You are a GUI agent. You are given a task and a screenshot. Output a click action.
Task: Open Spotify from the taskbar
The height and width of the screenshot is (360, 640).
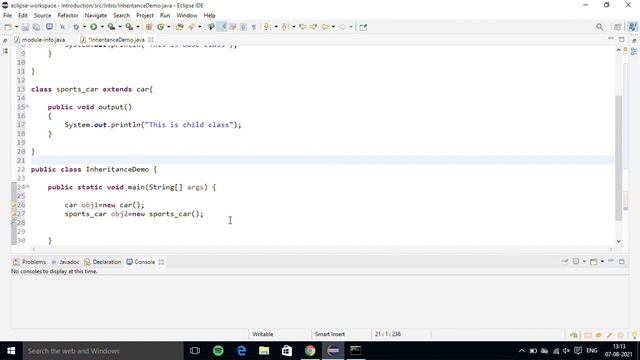(x=218, y=351)
